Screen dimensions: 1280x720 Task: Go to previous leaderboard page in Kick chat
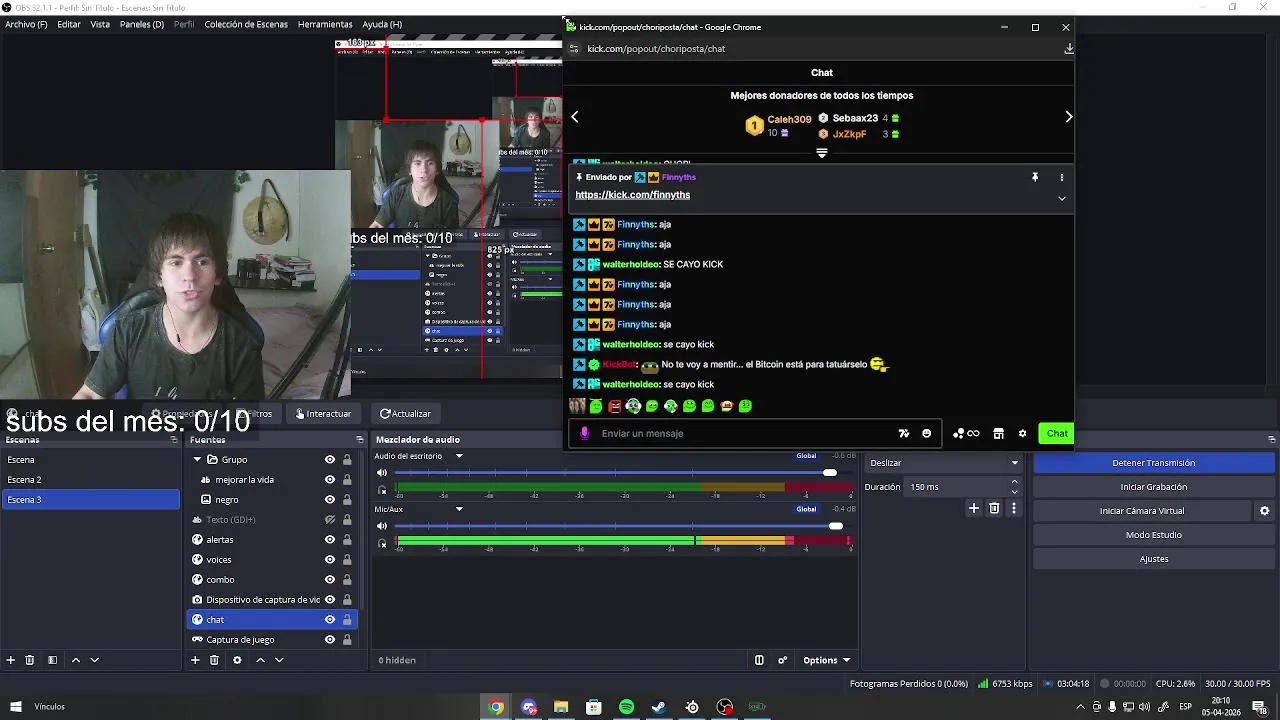click(574, 117)
